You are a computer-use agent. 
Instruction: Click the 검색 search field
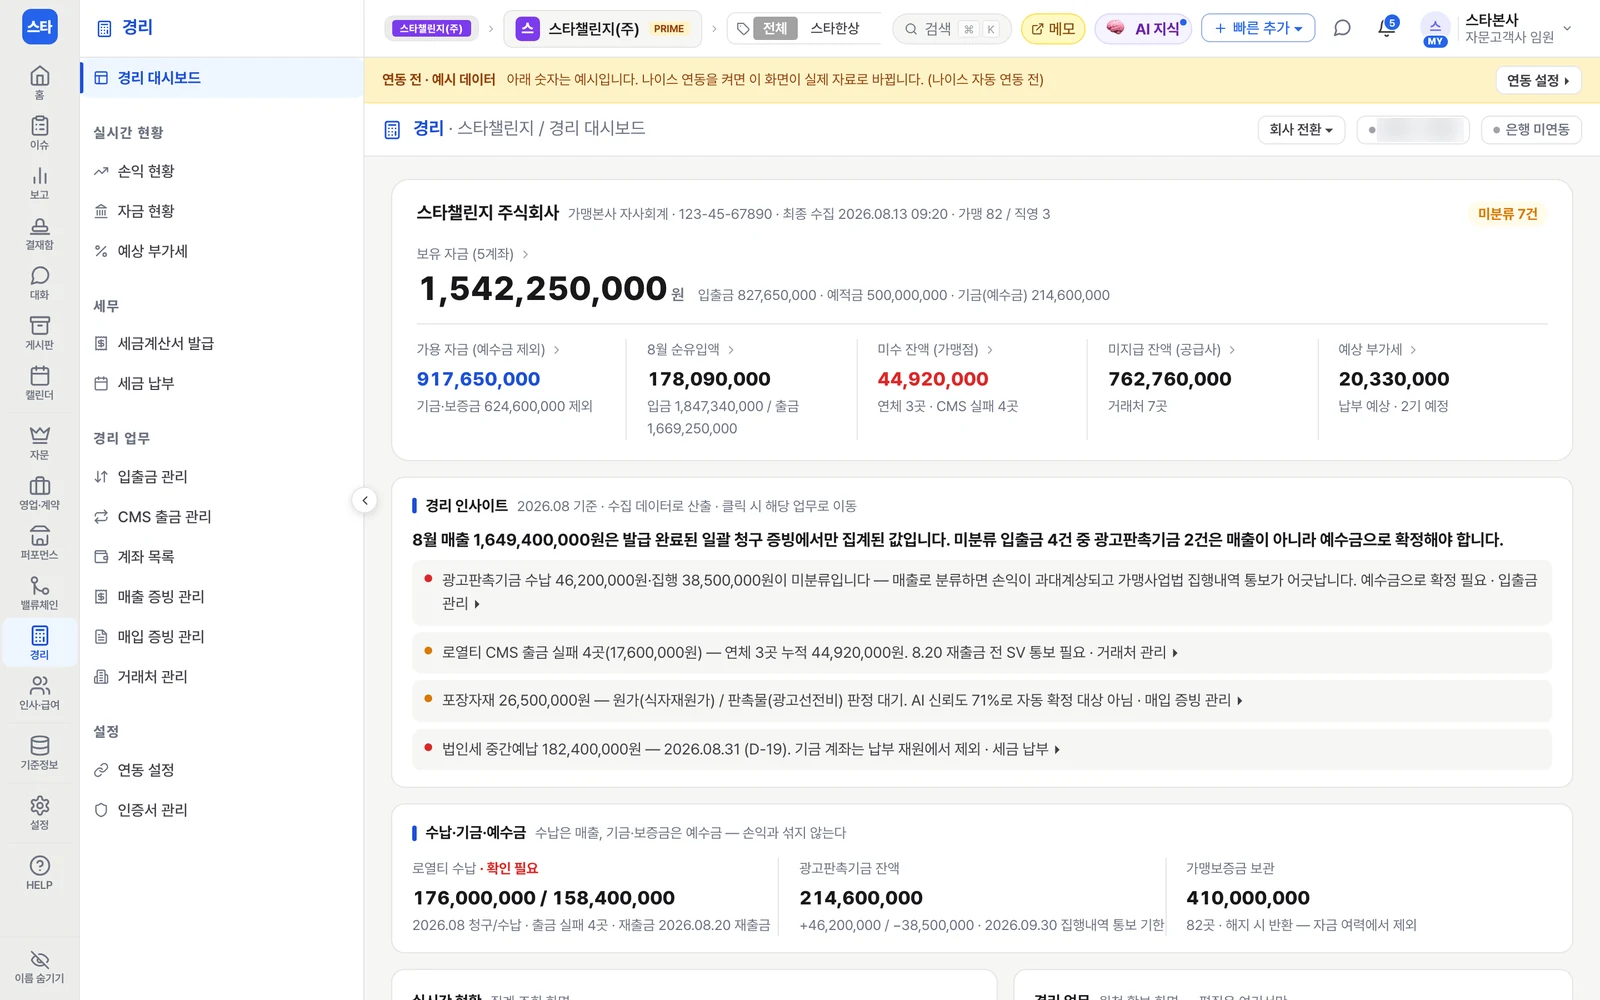pos(951,29)
